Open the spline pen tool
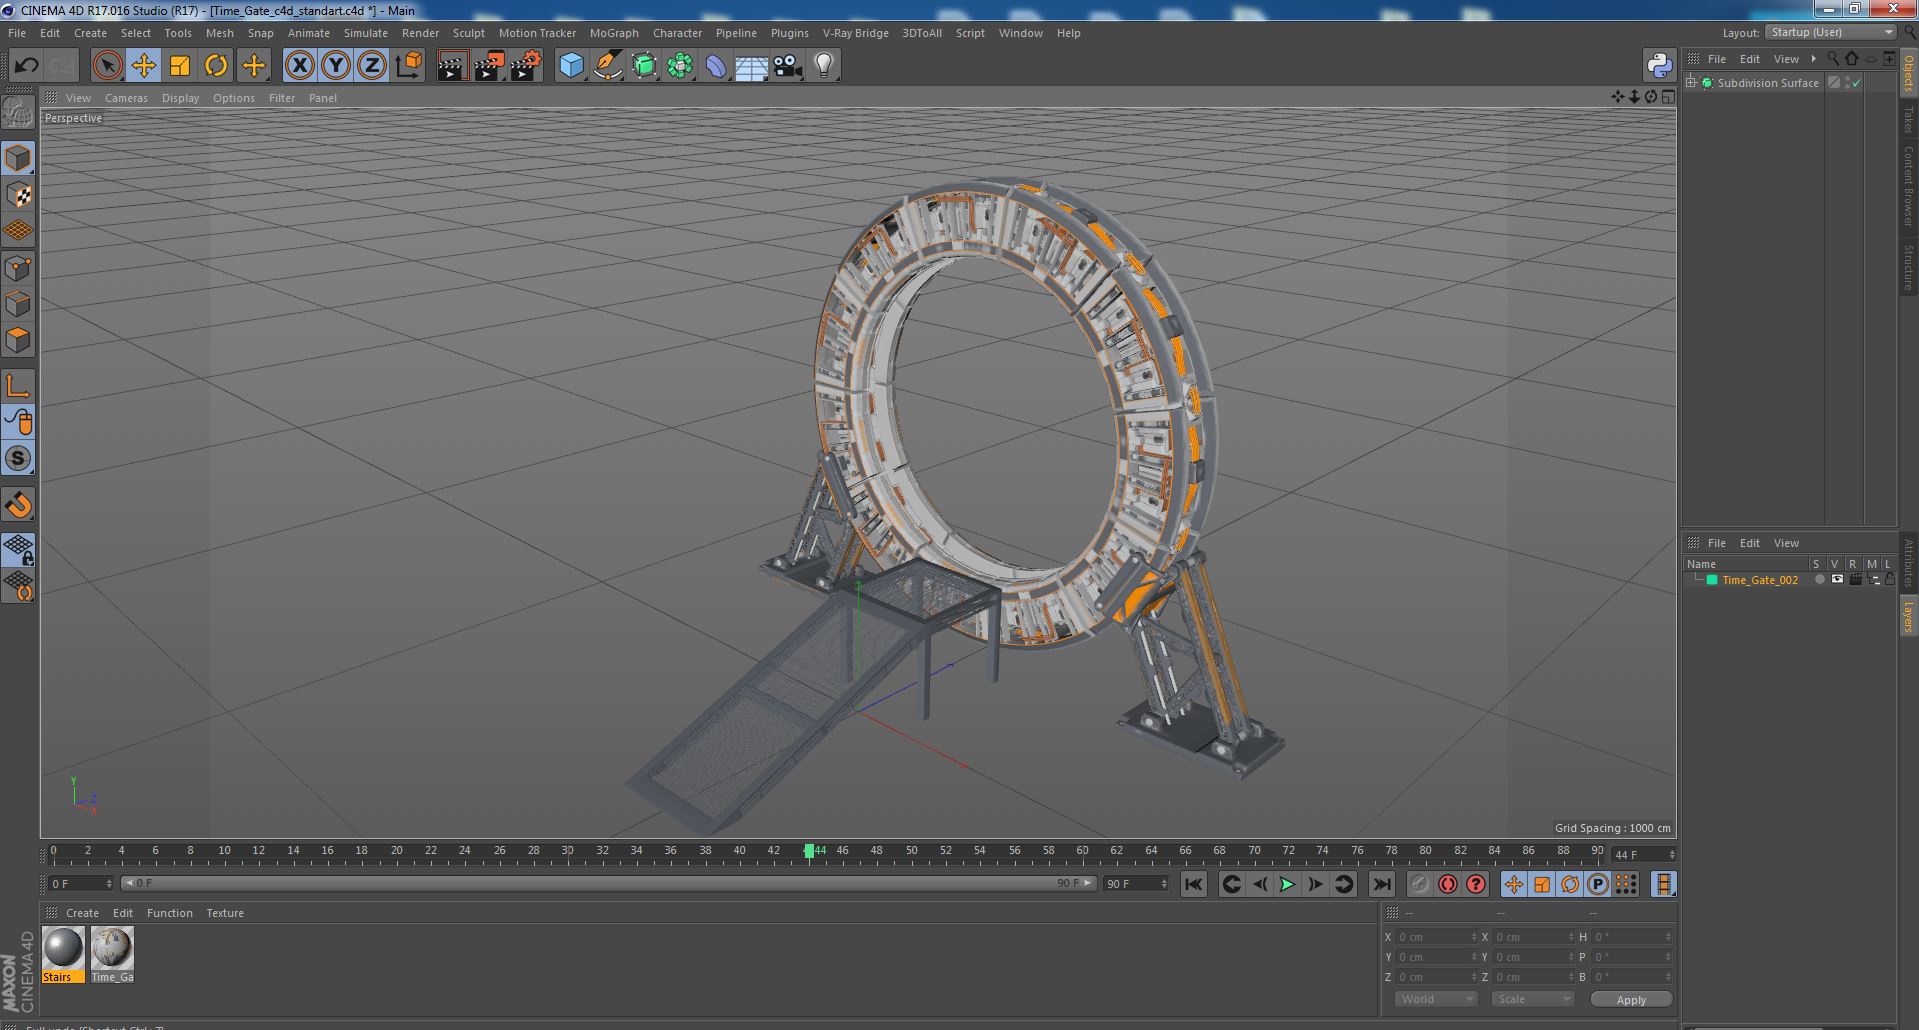 coord(607,66)
